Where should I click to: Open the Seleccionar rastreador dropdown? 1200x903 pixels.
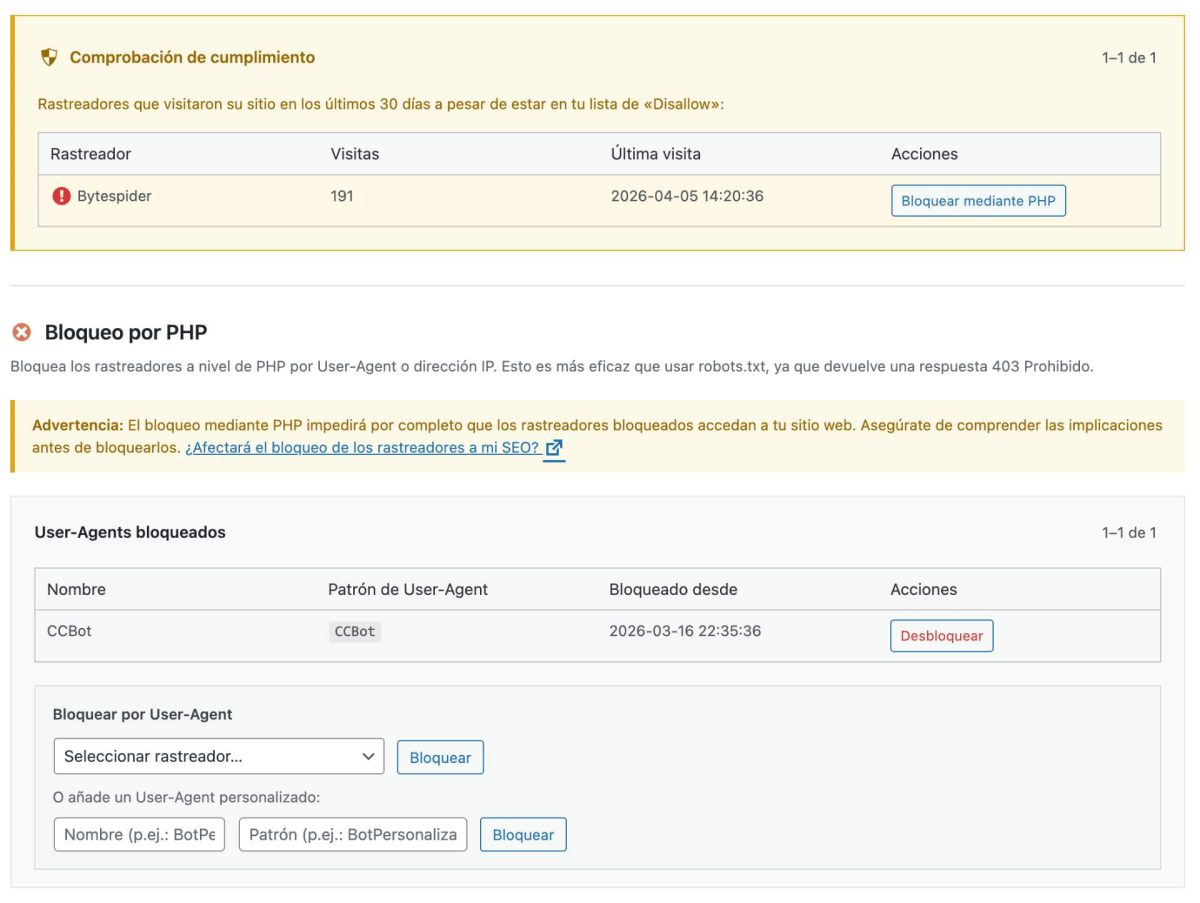(x=219, y=756)
